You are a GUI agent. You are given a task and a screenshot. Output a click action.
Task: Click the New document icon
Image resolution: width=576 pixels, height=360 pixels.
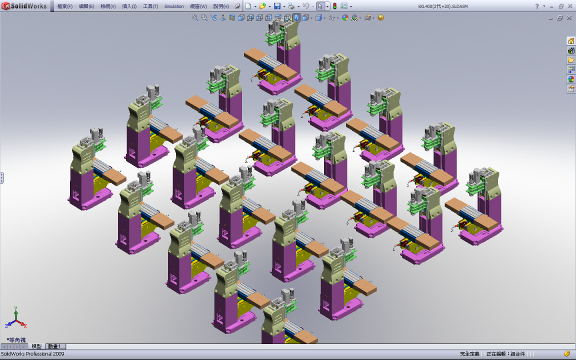click(248, 6)
